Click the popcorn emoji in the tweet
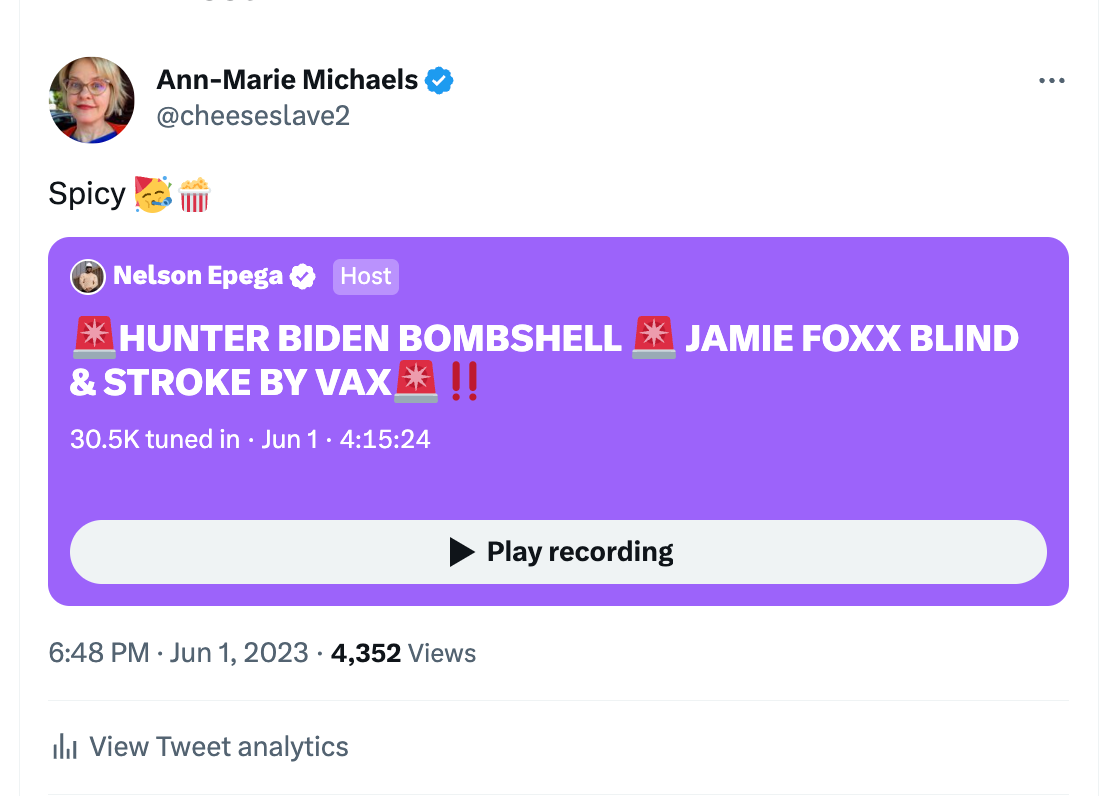This screenshot has width=1116, height=796. click(195, 194)
